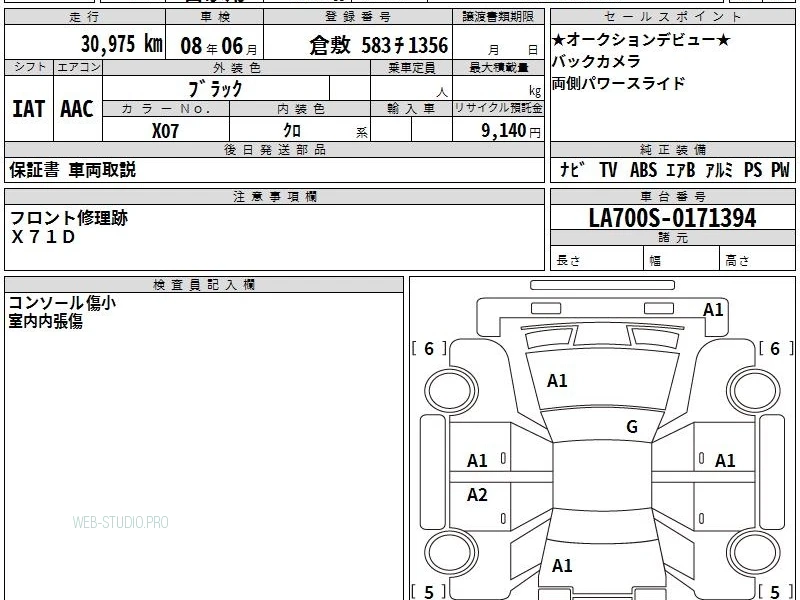Click the text フロント修理跡
The image size is (800, 600).
tap(68, 218)
